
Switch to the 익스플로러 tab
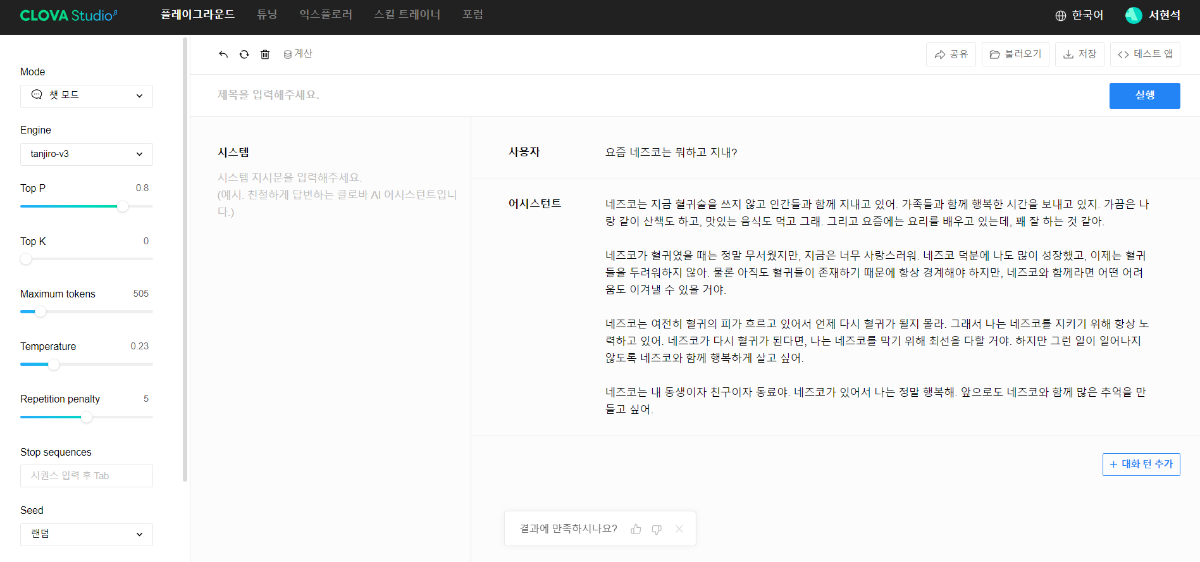[326, 15]
